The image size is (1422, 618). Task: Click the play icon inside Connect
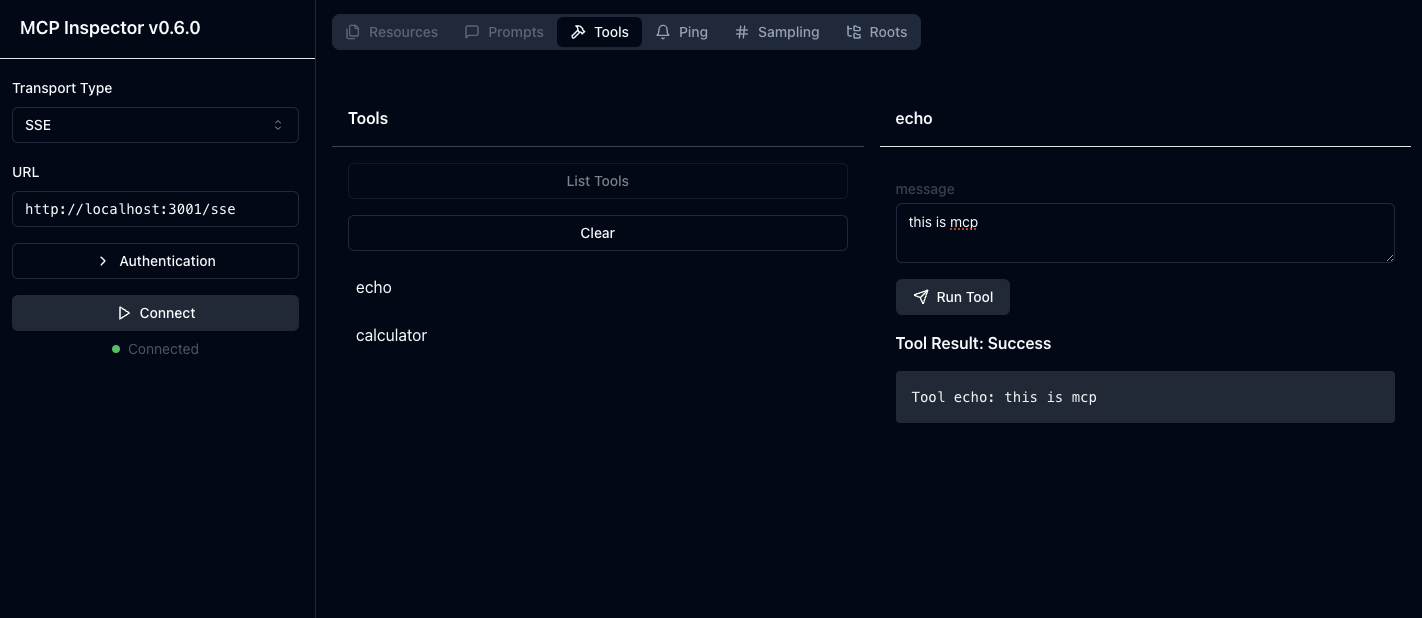(124, 313)
